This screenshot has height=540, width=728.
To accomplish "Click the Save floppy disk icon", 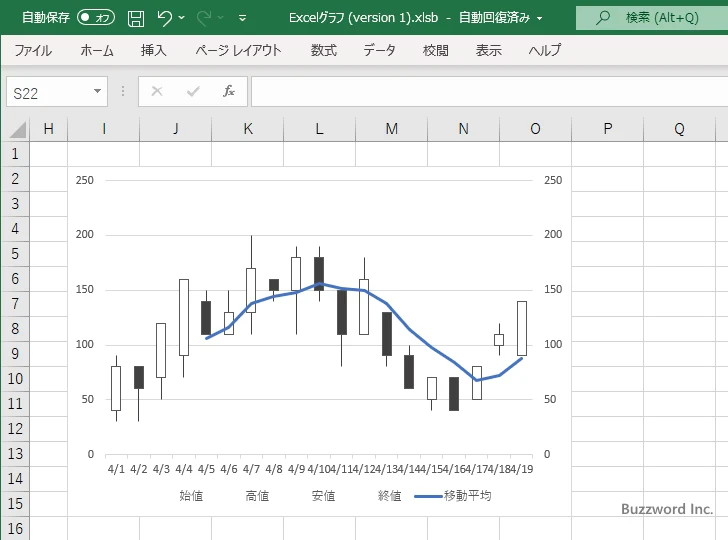I will click(x=136, y=18).
